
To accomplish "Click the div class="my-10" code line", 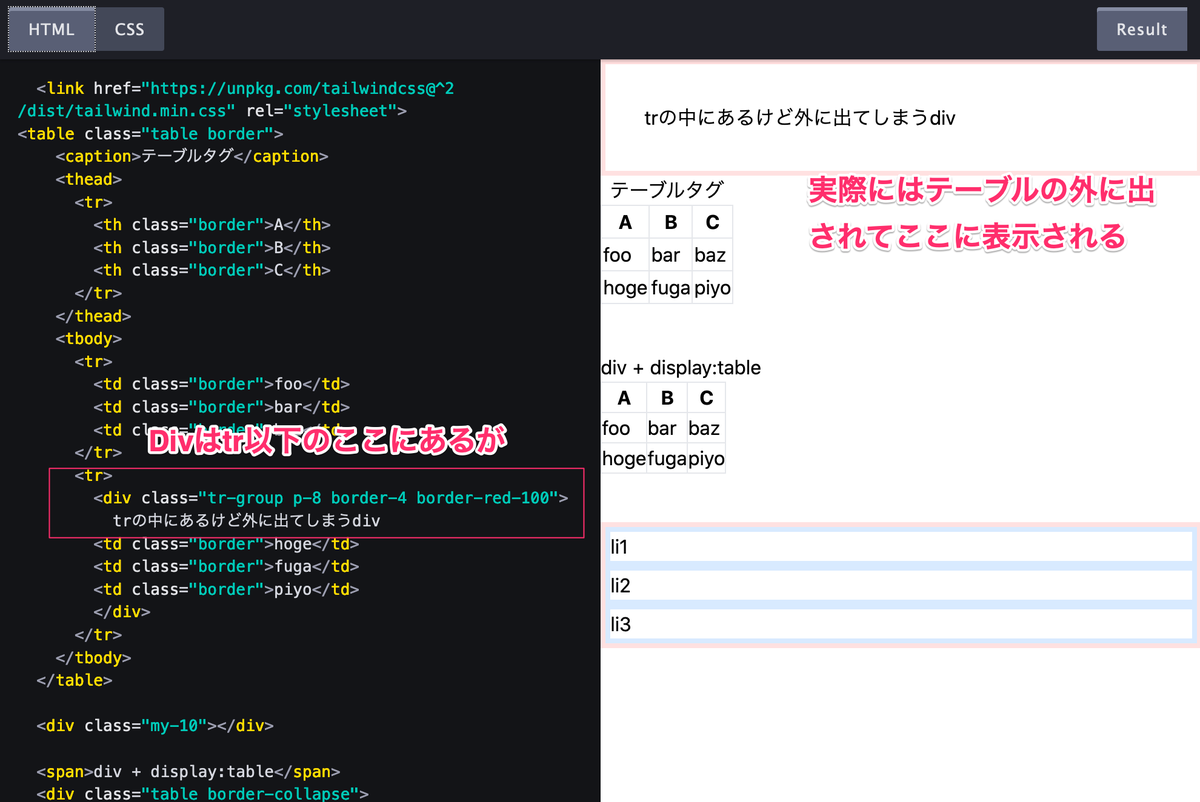I will (154, 726).
